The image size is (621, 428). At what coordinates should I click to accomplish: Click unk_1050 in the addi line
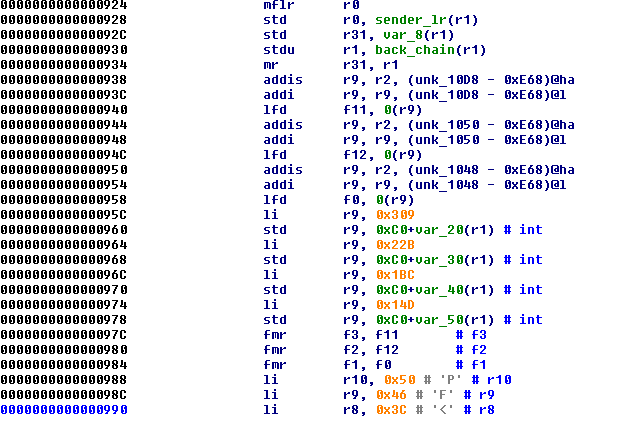[447, 140]
